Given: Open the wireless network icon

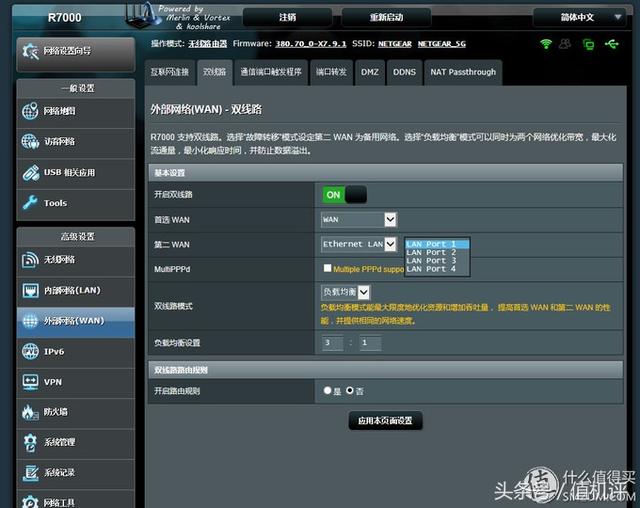Looking at the screenshot, I should [x=30, y=260].
